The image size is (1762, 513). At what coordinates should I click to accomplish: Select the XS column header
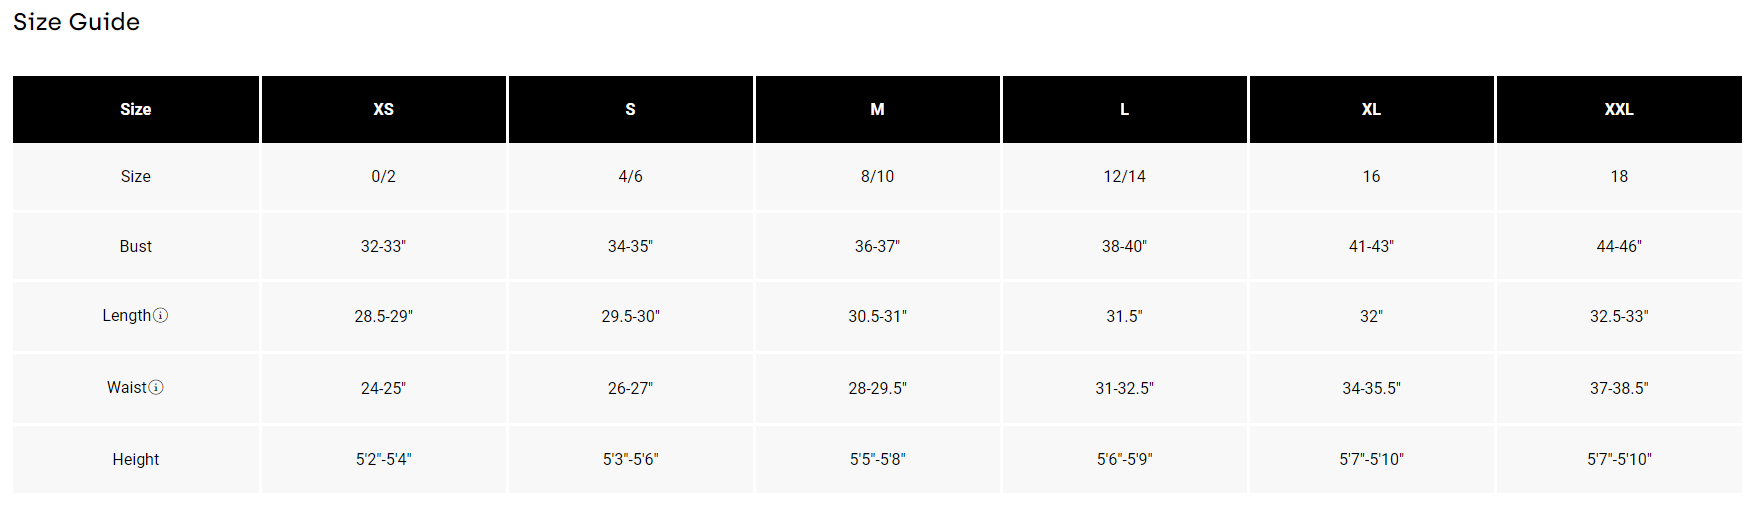[x=383, y=109]
